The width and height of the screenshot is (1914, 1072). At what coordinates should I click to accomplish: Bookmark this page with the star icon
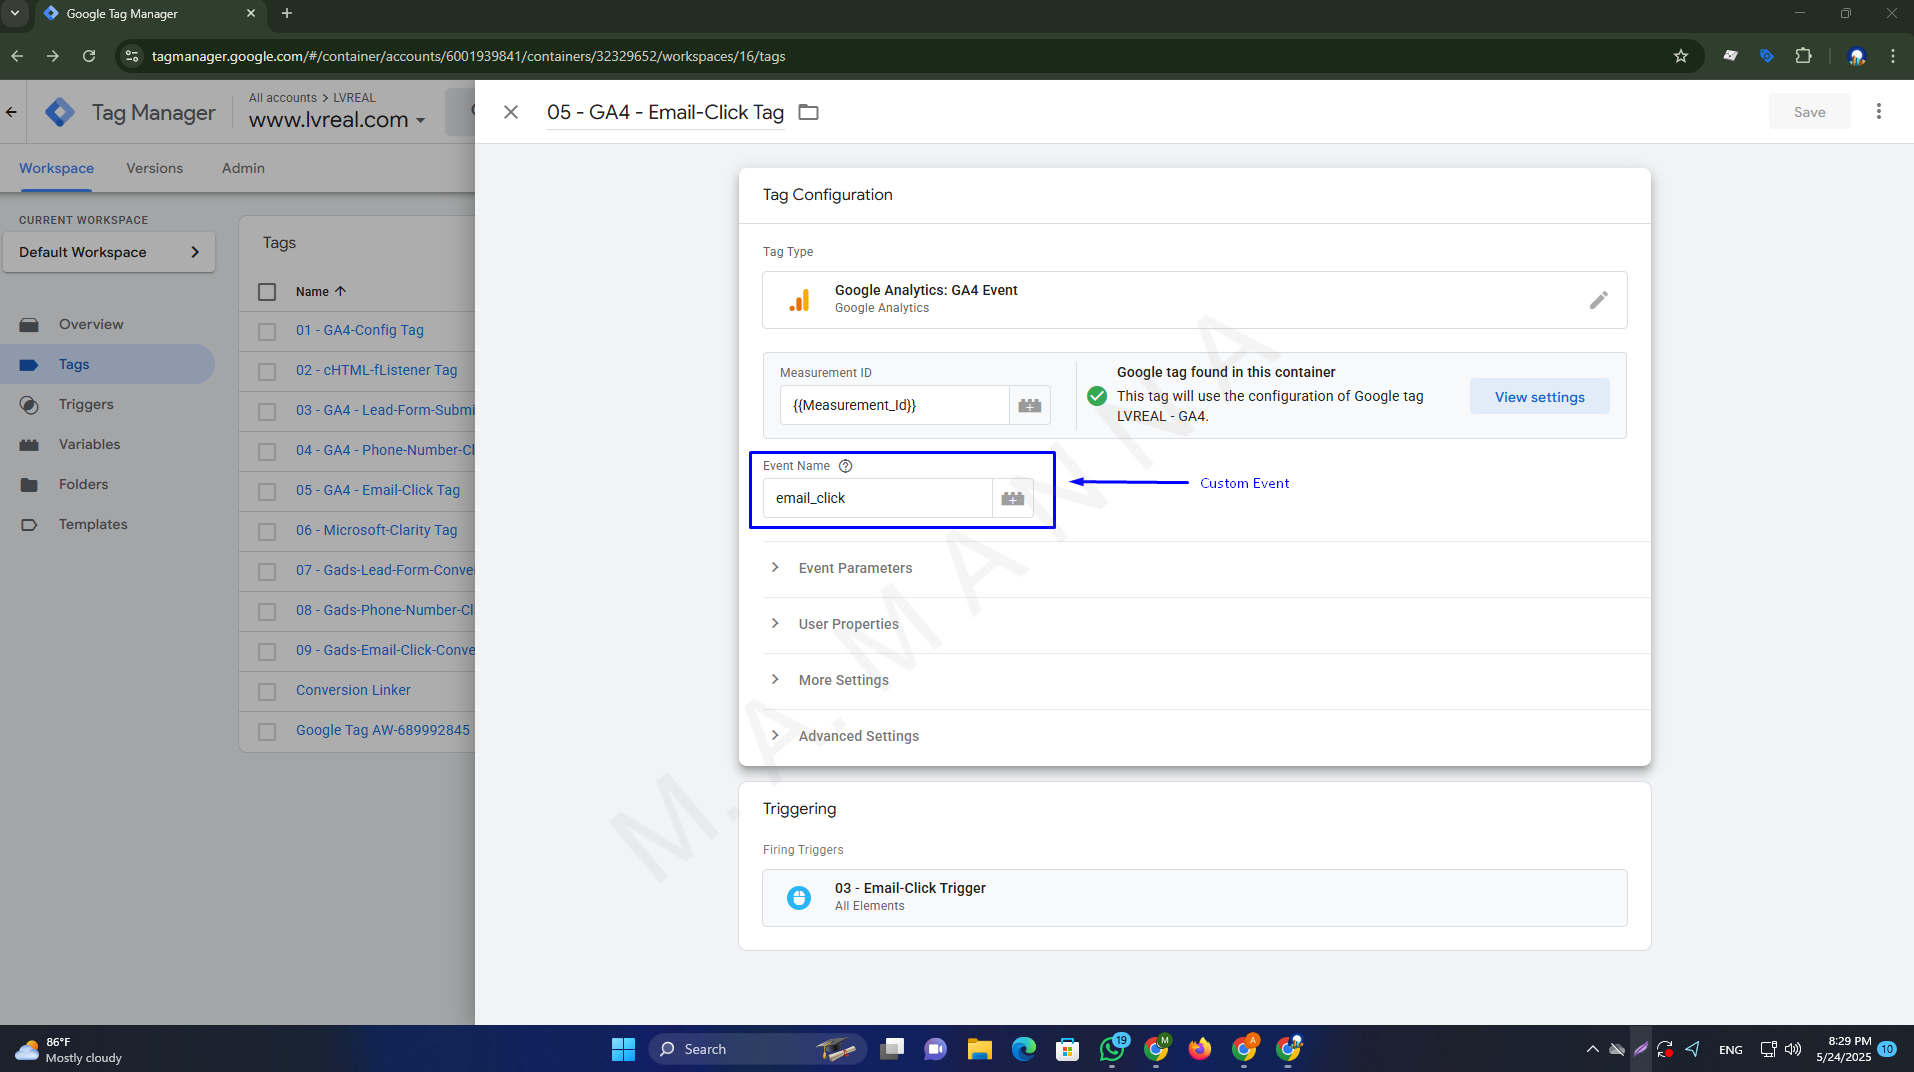pos(1680,56)
